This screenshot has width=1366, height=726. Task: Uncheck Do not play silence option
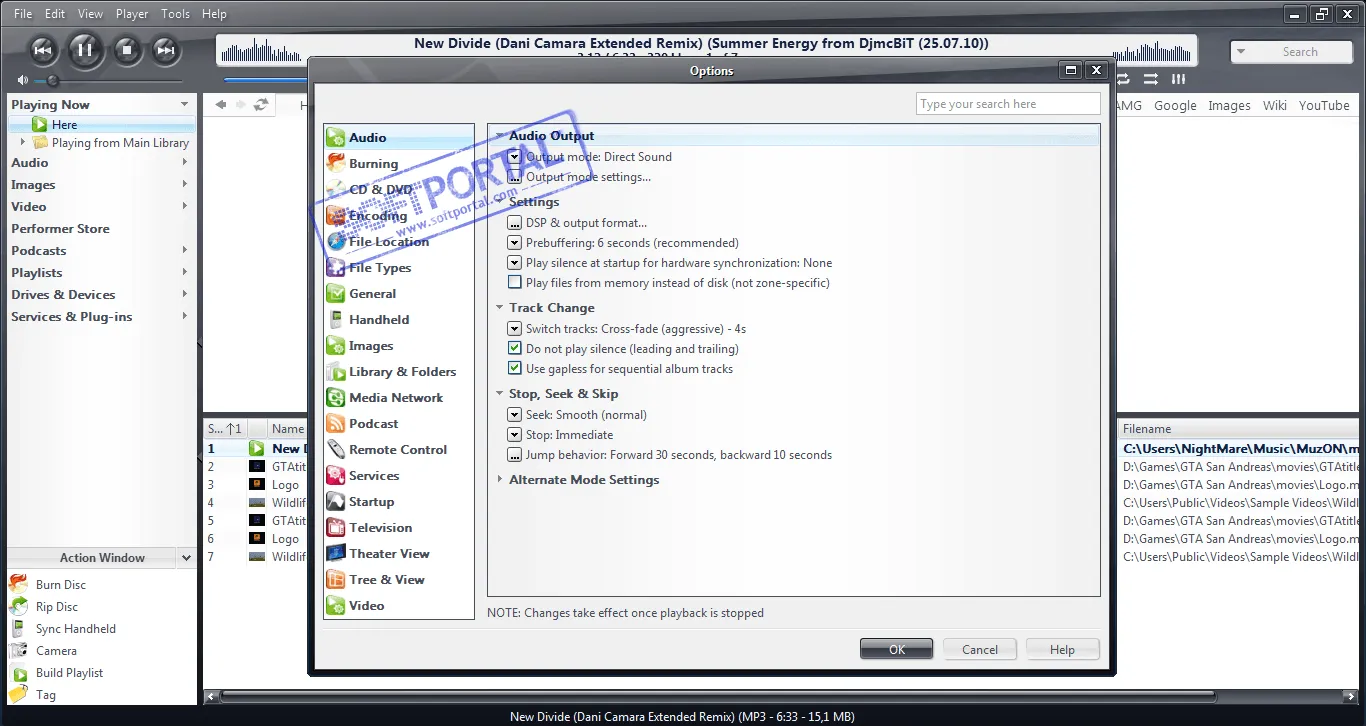[515, 349]
